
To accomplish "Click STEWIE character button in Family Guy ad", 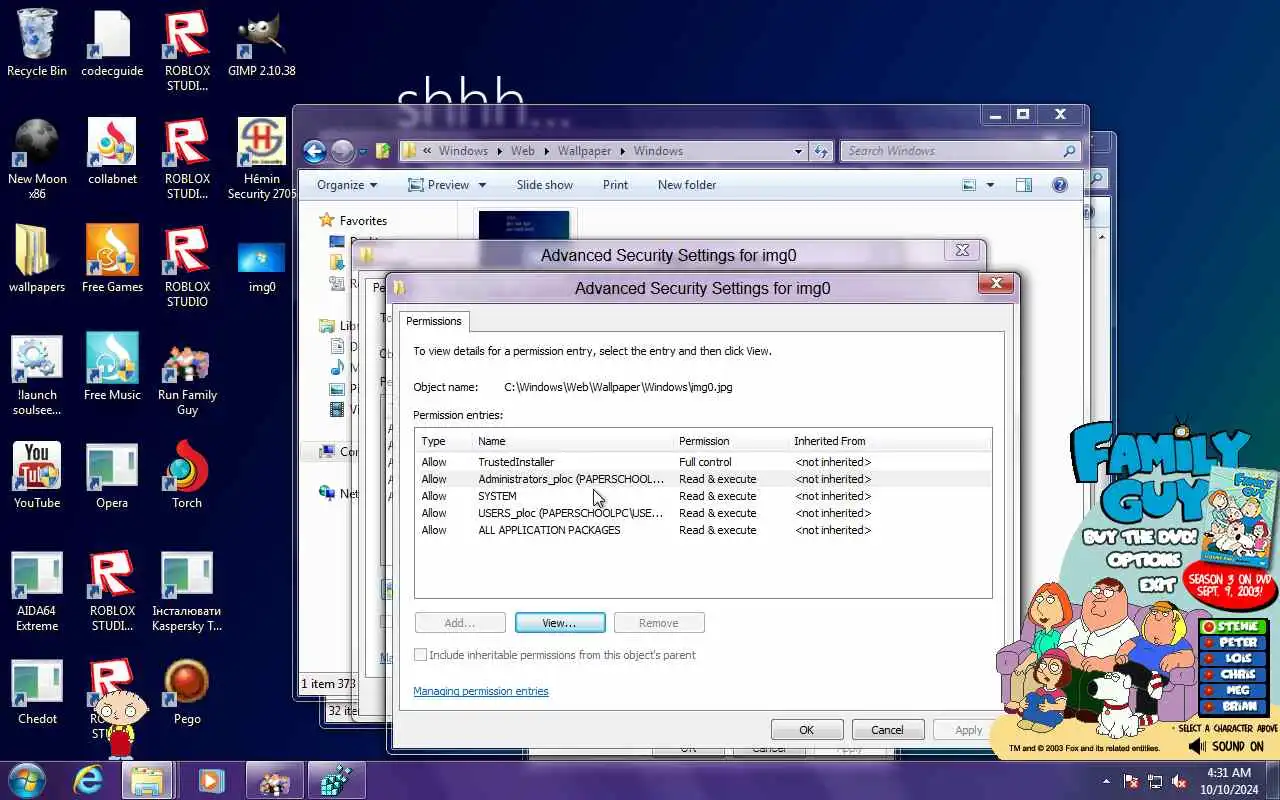I will click(1233, 627).
